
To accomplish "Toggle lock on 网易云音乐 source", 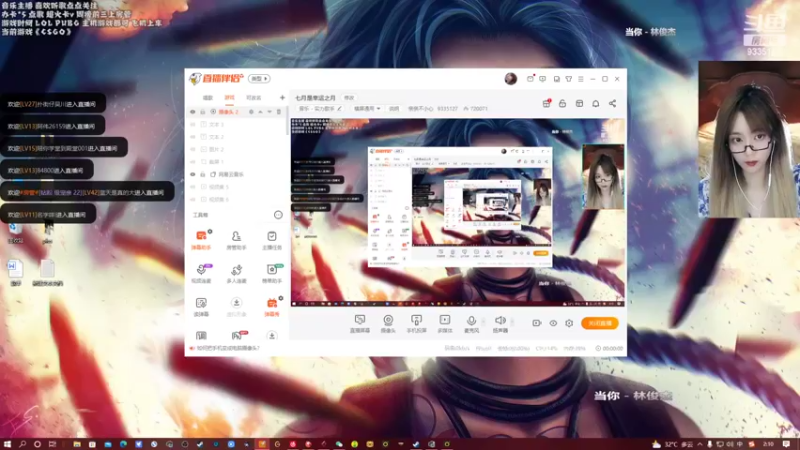I will tap(203, 174).
